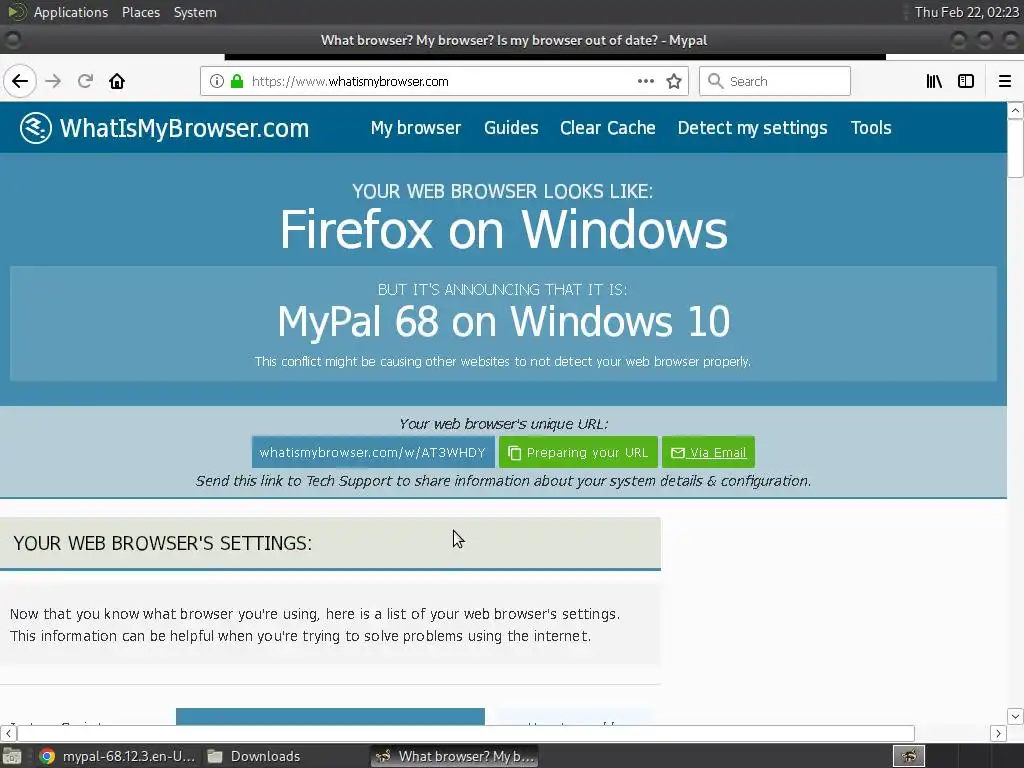Click the Mypal tray icon at bottom right

point(909,756)
